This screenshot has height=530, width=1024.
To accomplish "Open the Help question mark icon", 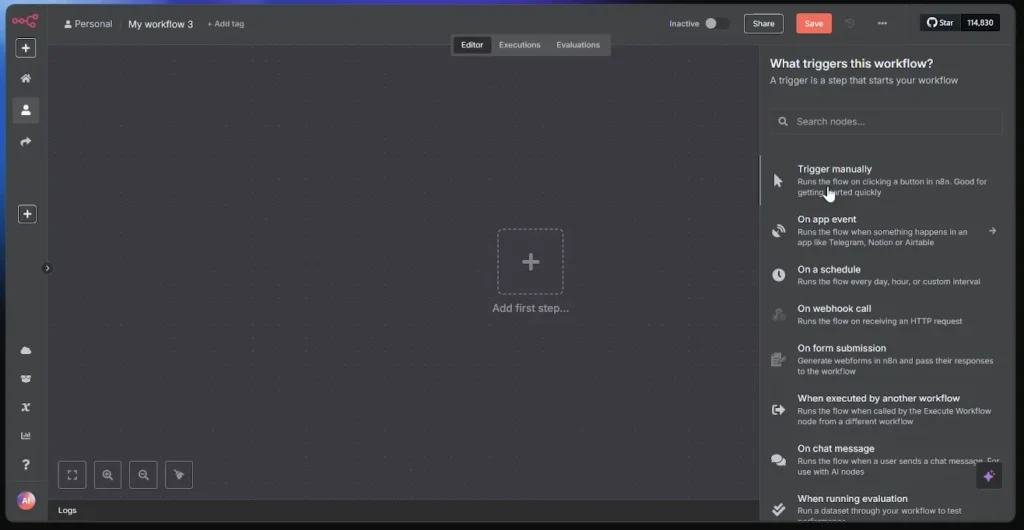I will click(26, 465).
